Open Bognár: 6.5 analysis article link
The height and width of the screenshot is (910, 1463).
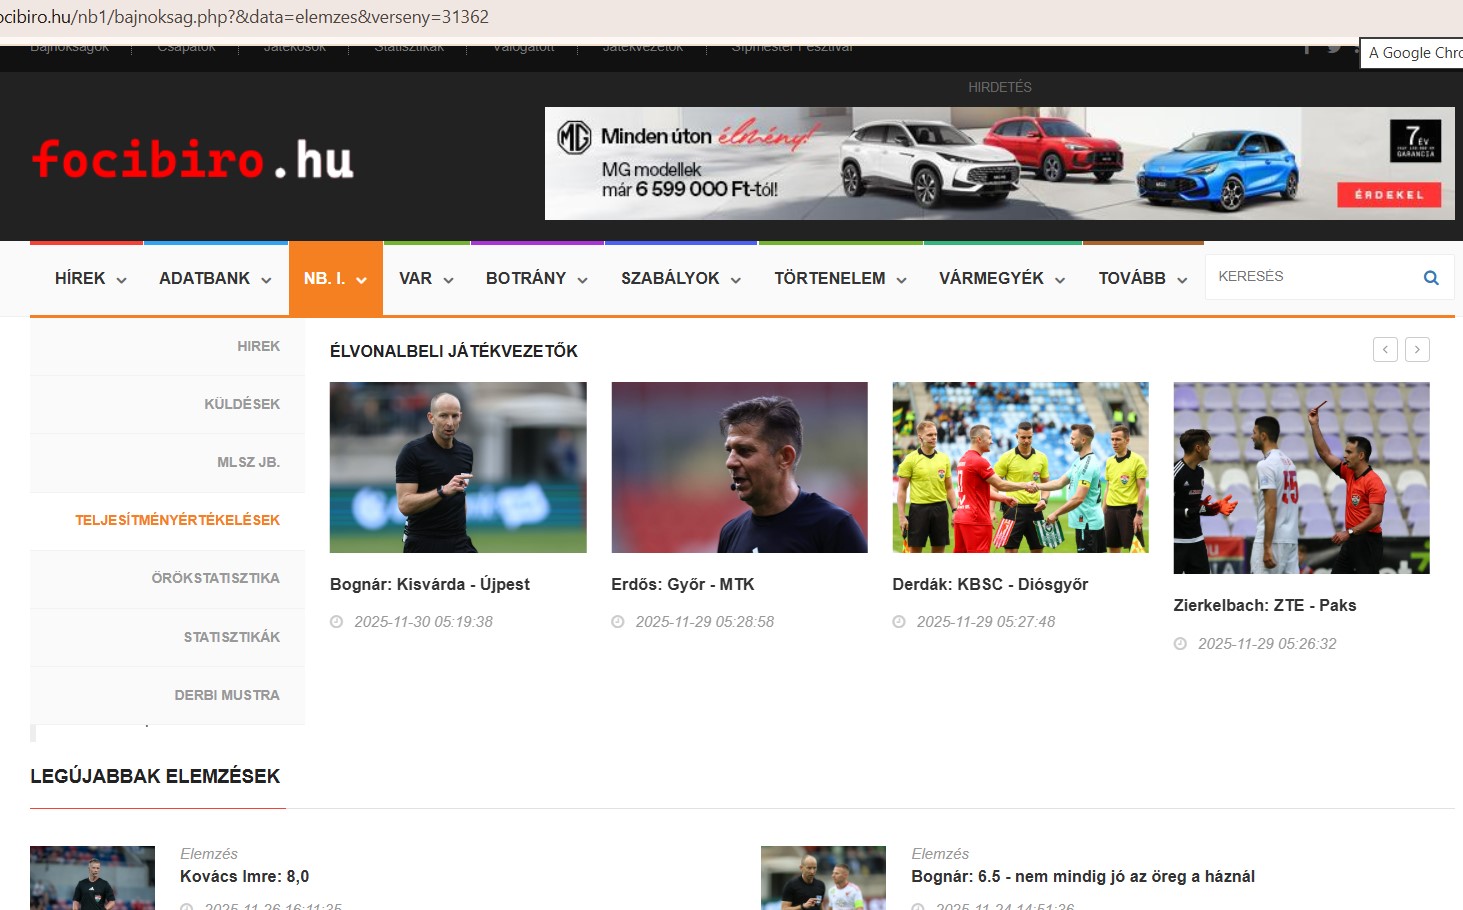pos(1083,876)
